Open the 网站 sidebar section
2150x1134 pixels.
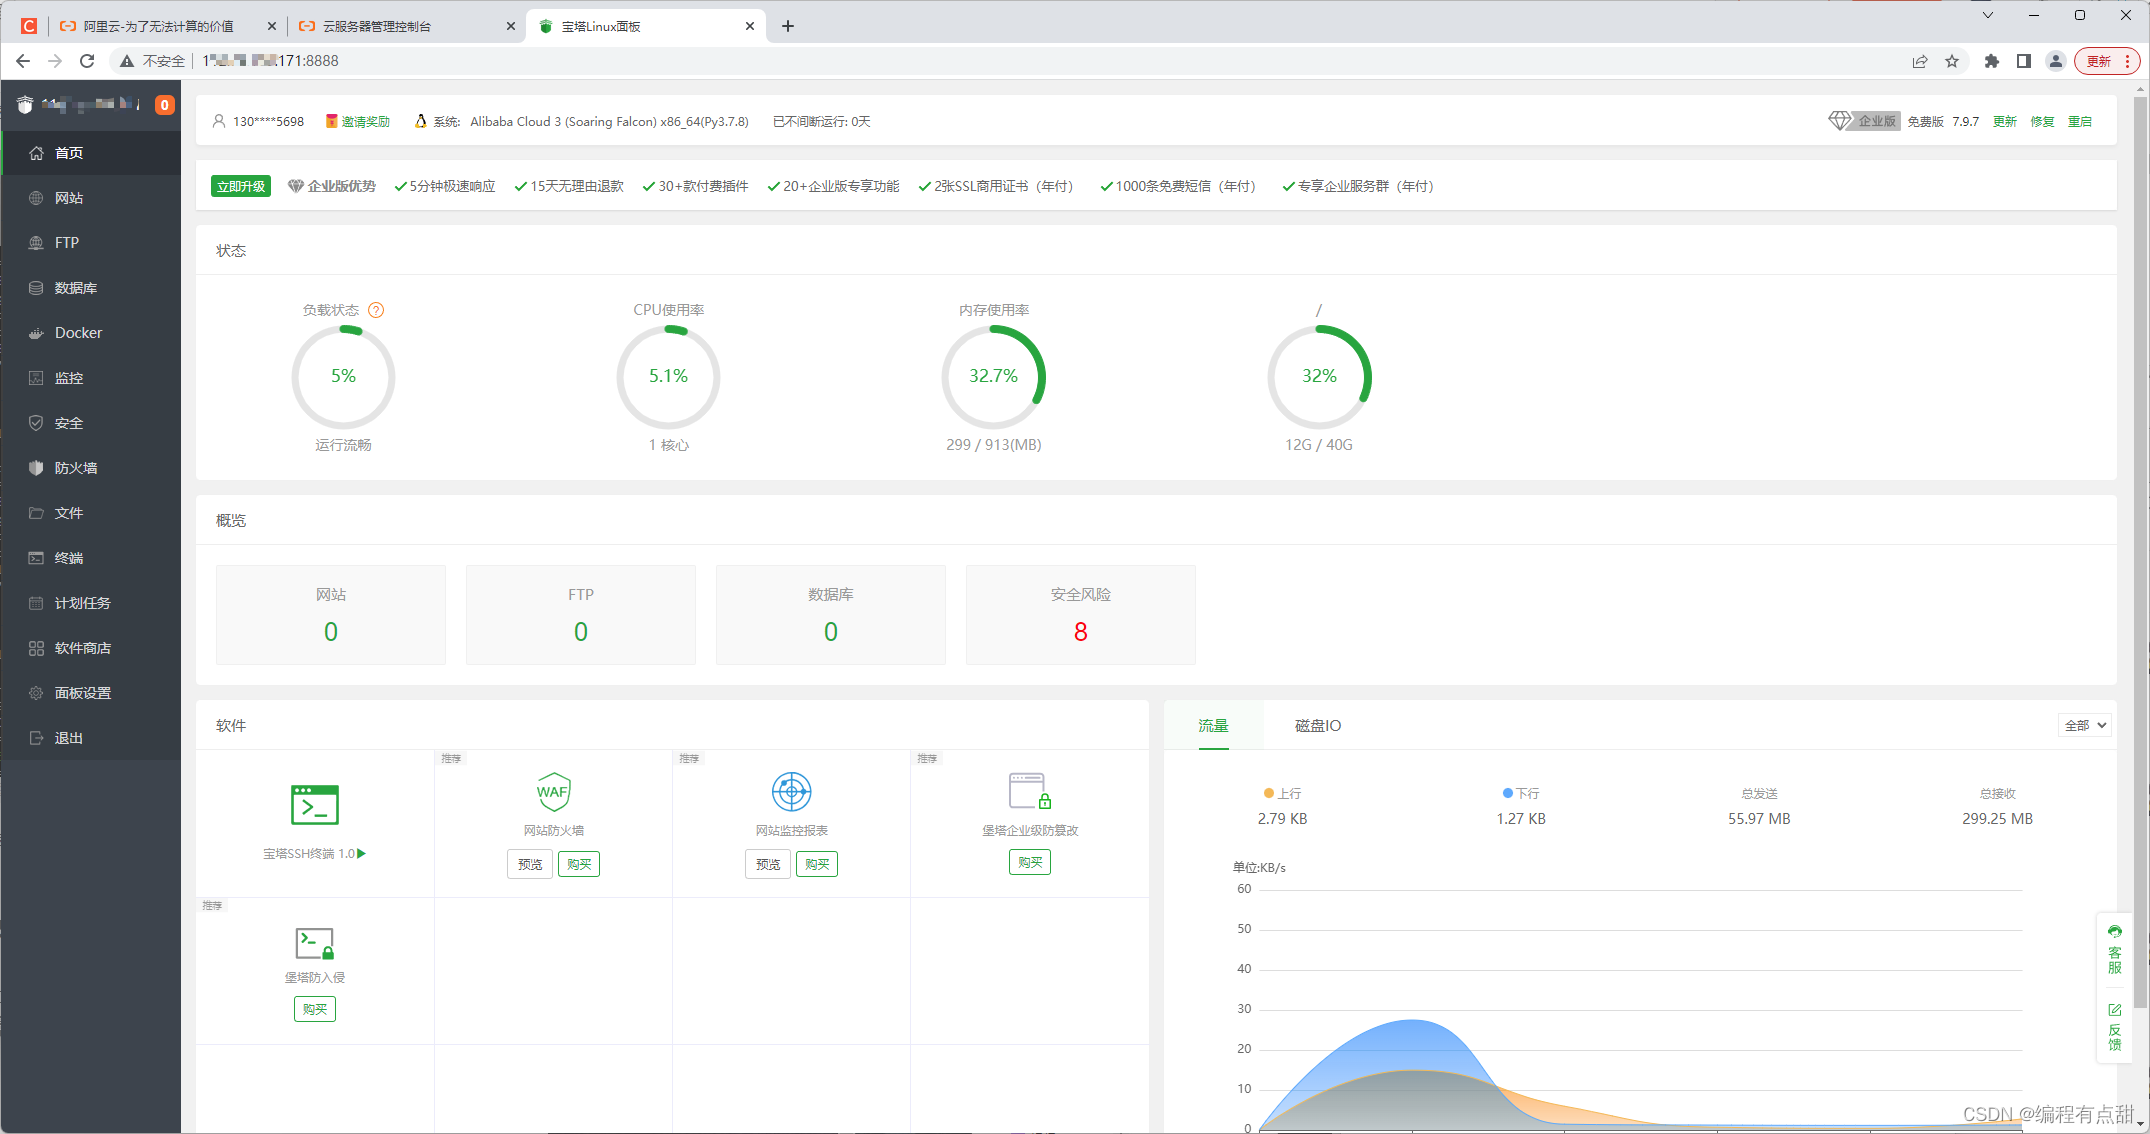[91, 198]
